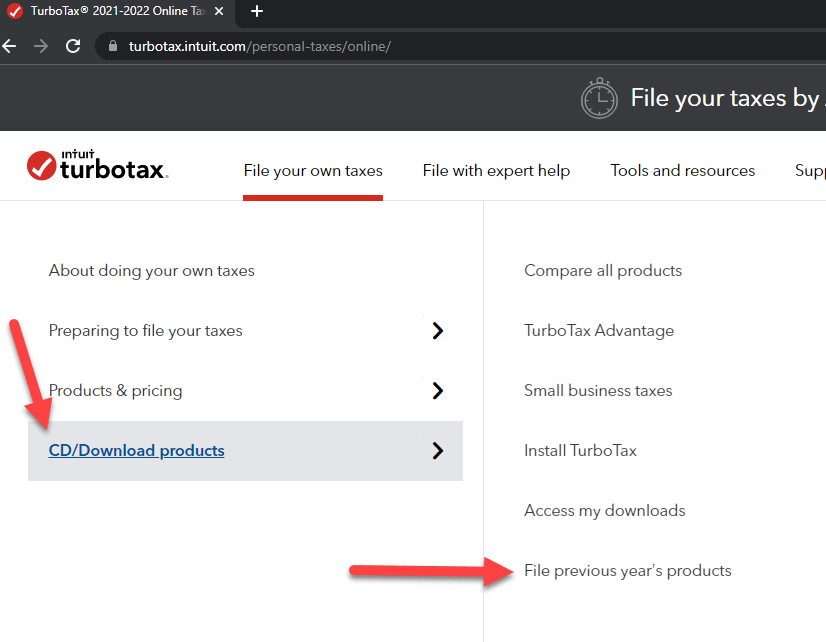Screen dimensions: 826x642
Task: Click the Intuit TurboTax logo
Action: coord(97,165)
